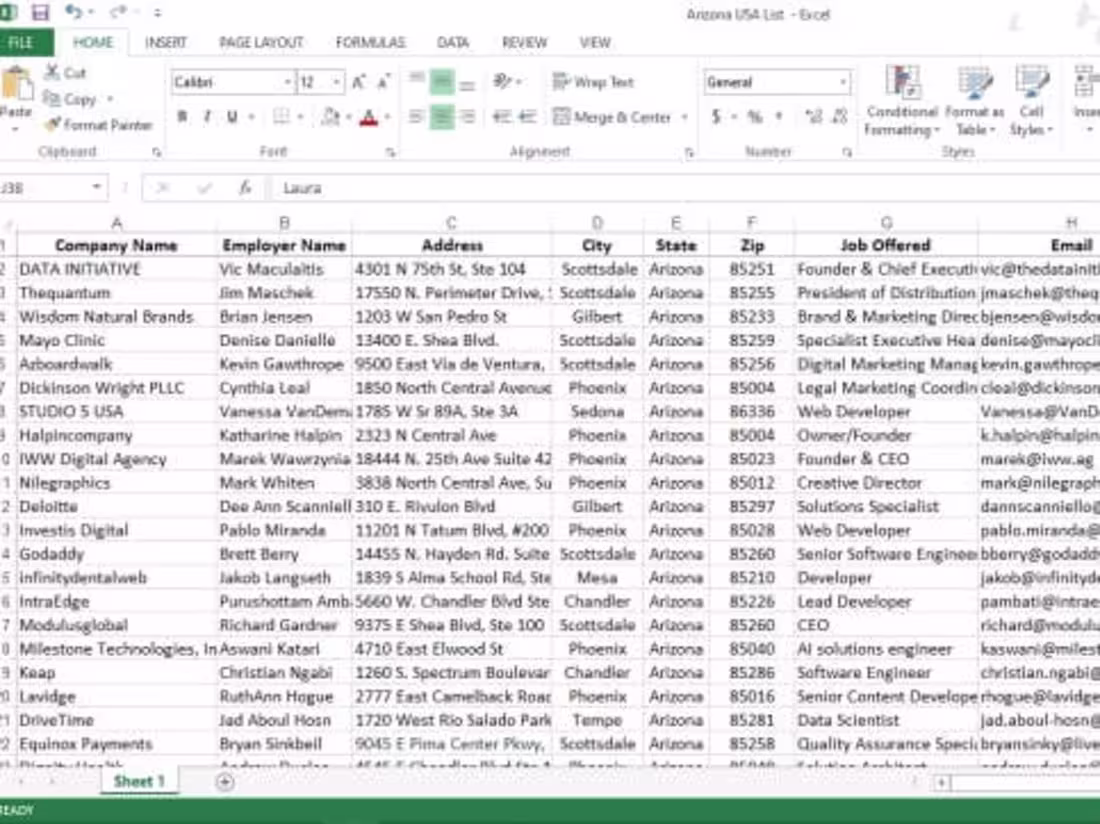Open Format as Table gallery
1100x824 pixels.
[974, 101]
